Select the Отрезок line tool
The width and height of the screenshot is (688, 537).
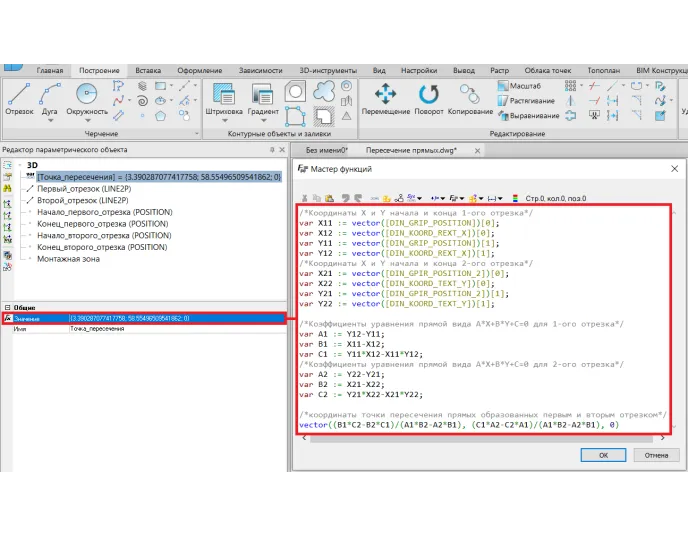(x=19, y=99)
